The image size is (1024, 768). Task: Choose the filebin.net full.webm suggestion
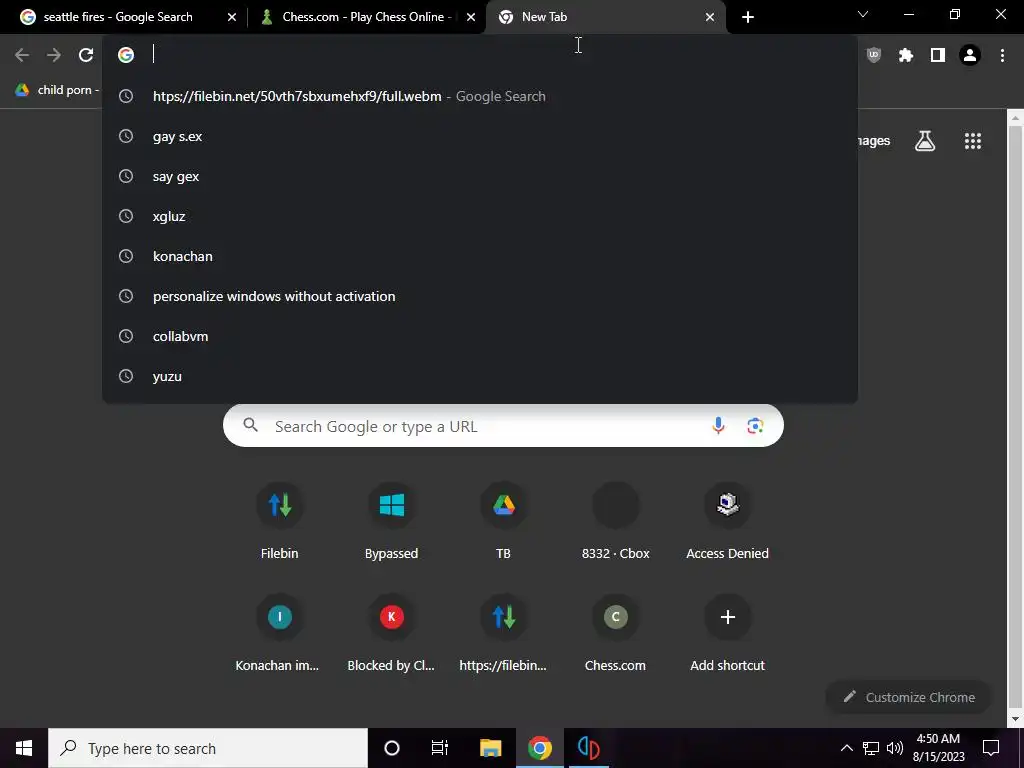(480, 97)
